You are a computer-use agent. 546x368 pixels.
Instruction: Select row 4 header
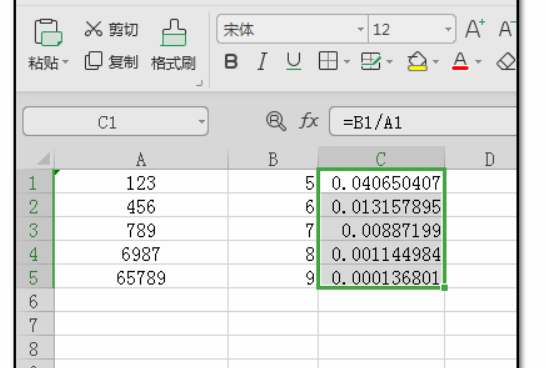(35, 253)
